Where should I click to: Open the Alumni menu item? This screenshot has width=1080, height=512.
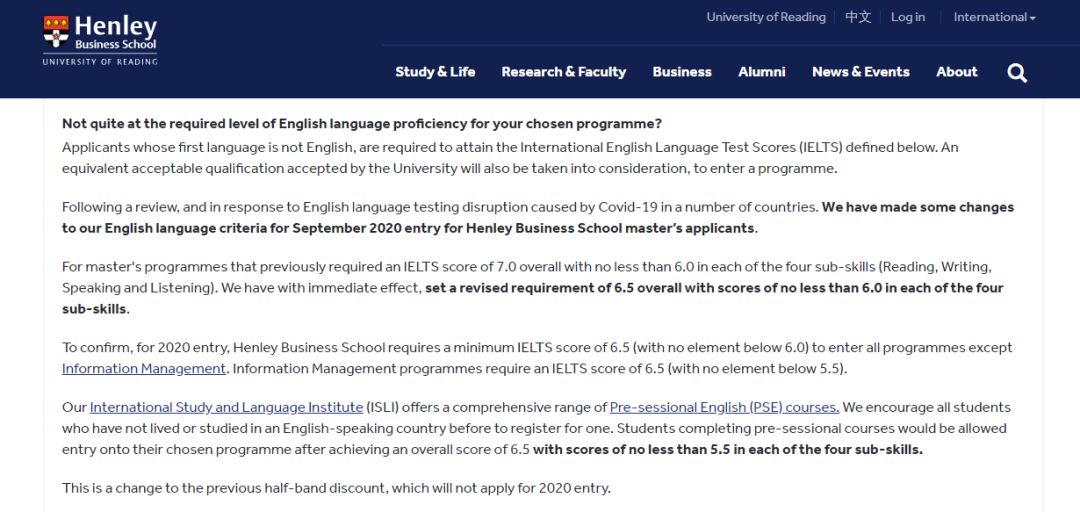coord(761,72)
